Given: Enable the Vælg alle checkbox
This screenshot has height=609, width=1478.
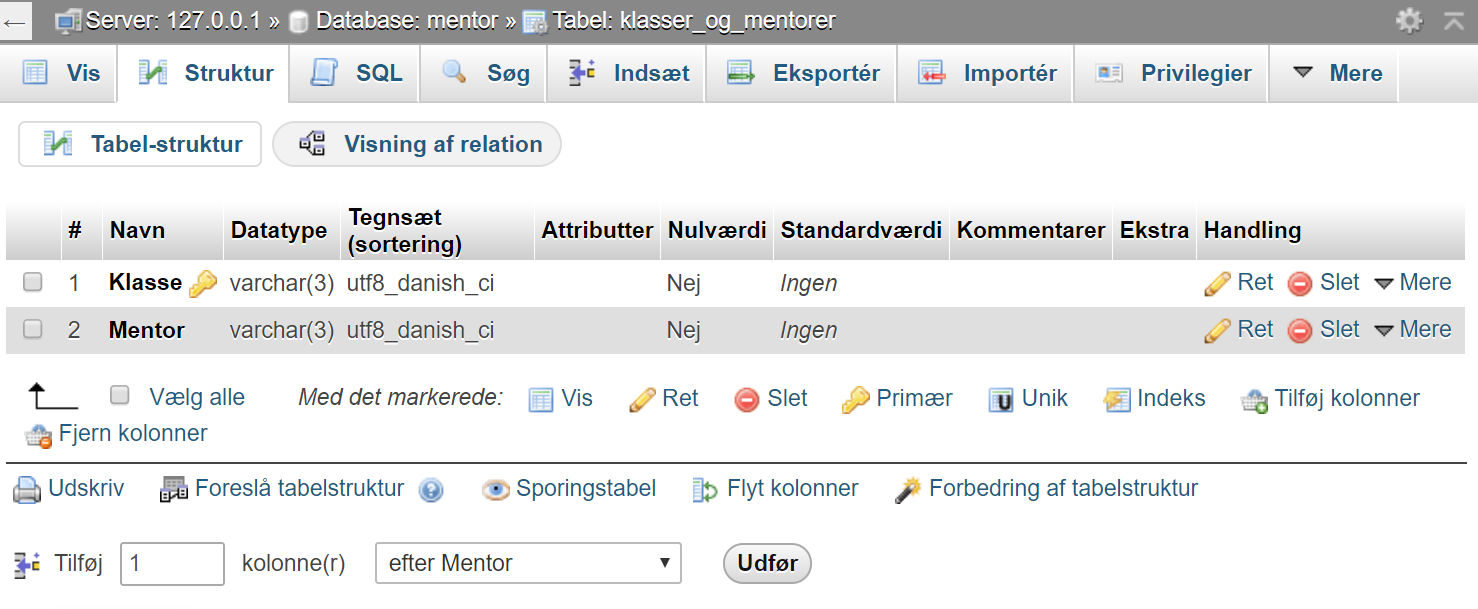Looking at the screenshot, I should click(120, 395).
